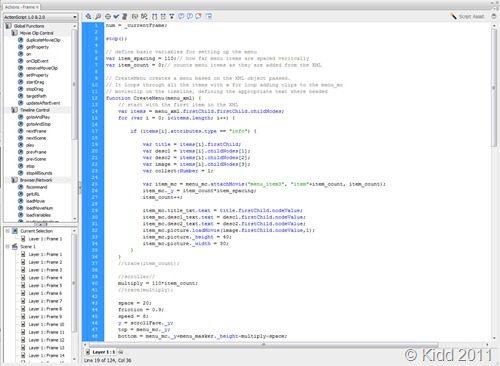The height and width of the screenshot is (366, 500).
Task: Click Collapse selection icon
Action: tap(163, 16)
